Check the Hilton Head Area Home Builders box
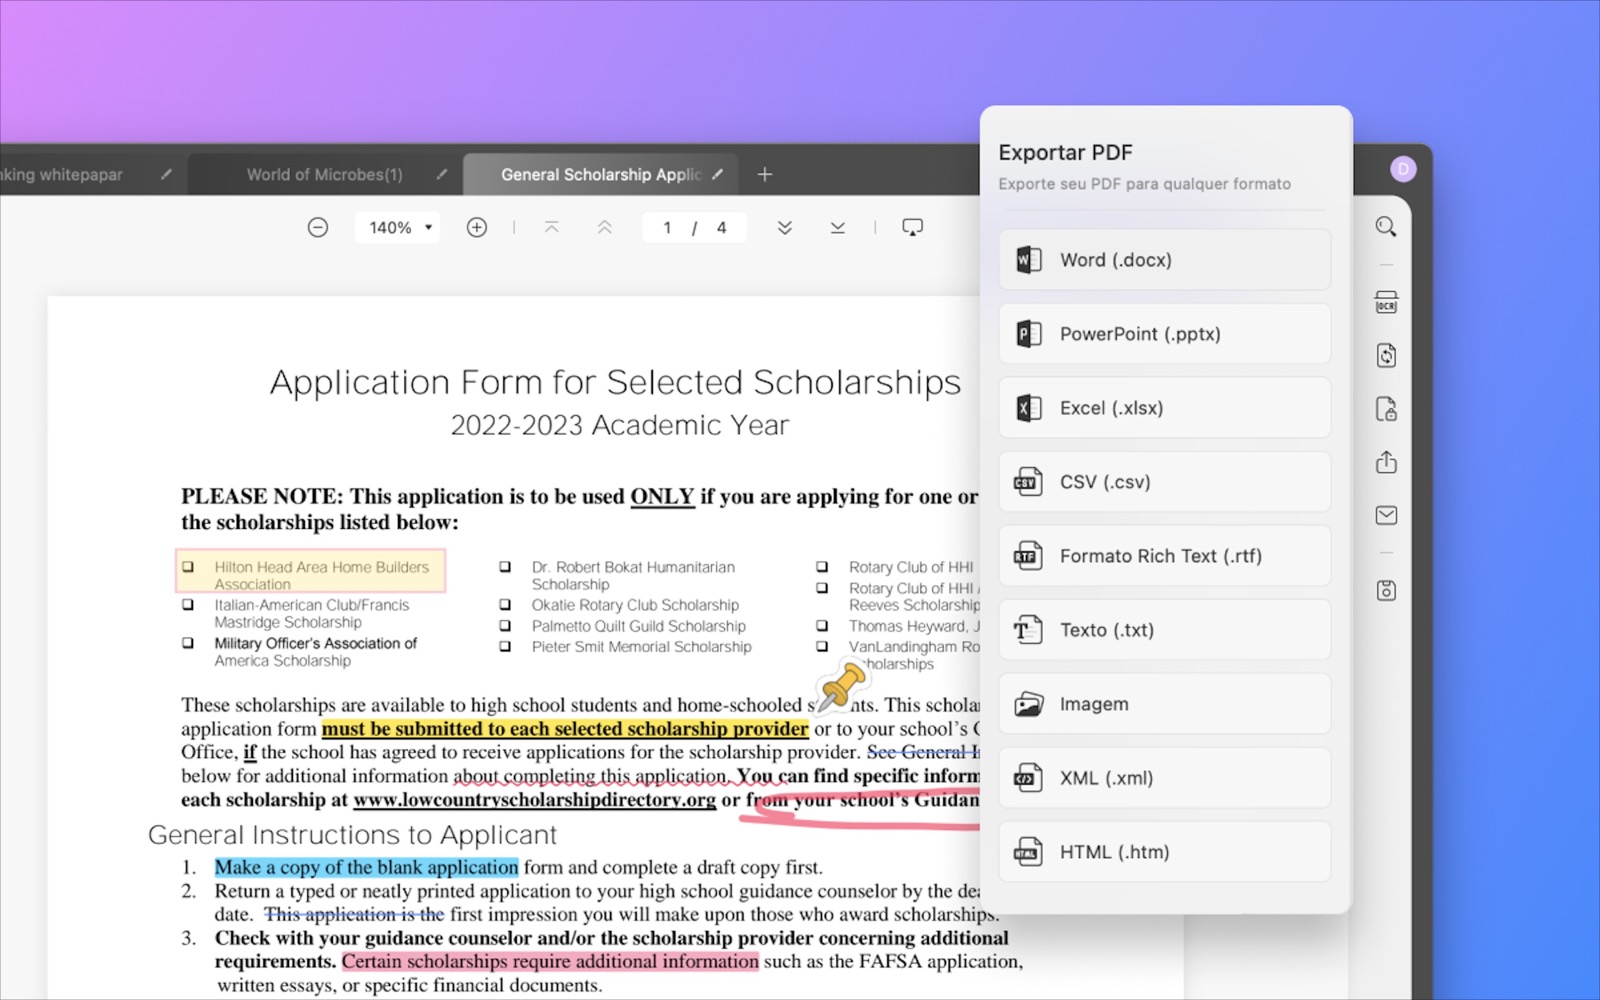1600x1000 pixels. 188,567
